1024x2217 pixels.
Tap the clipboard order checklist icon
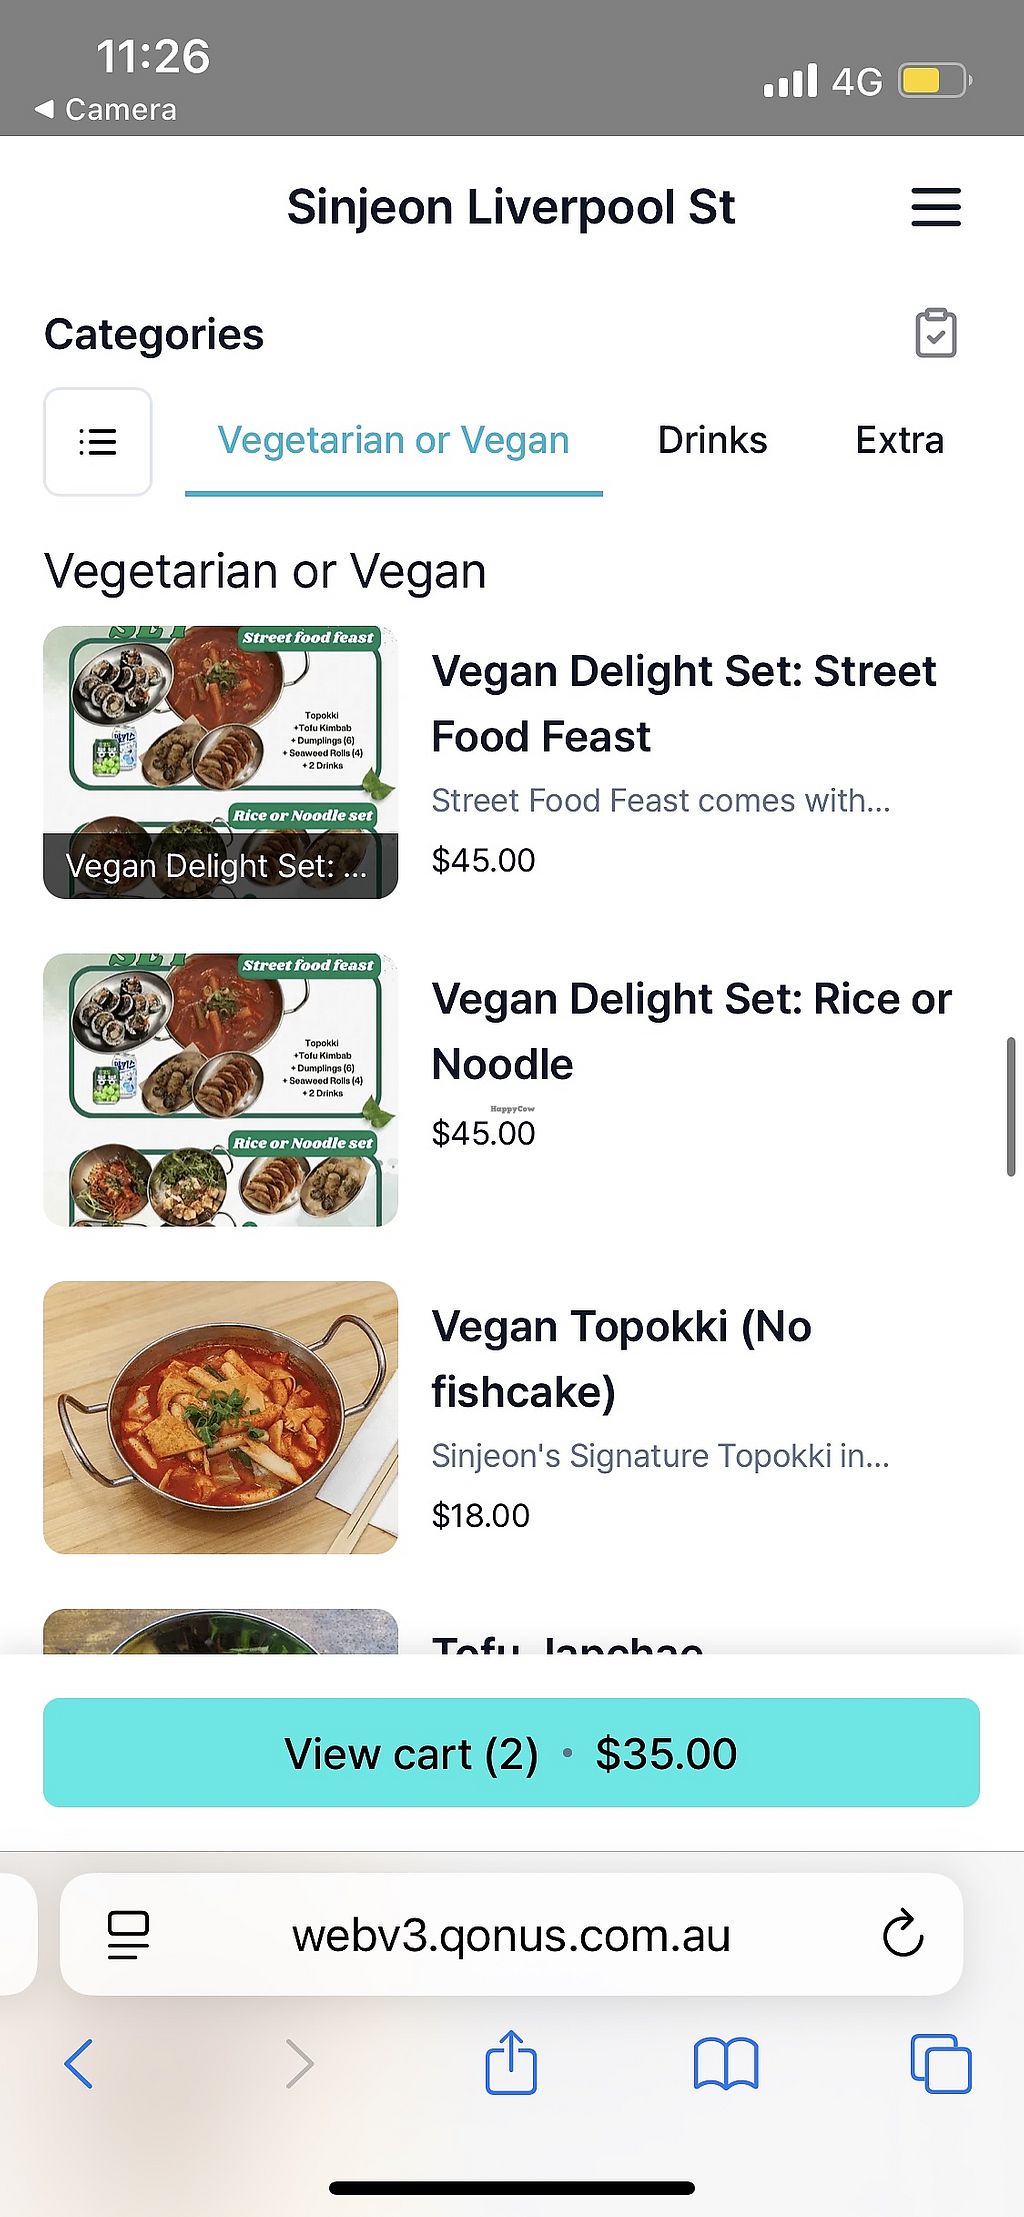click(935, 333)
